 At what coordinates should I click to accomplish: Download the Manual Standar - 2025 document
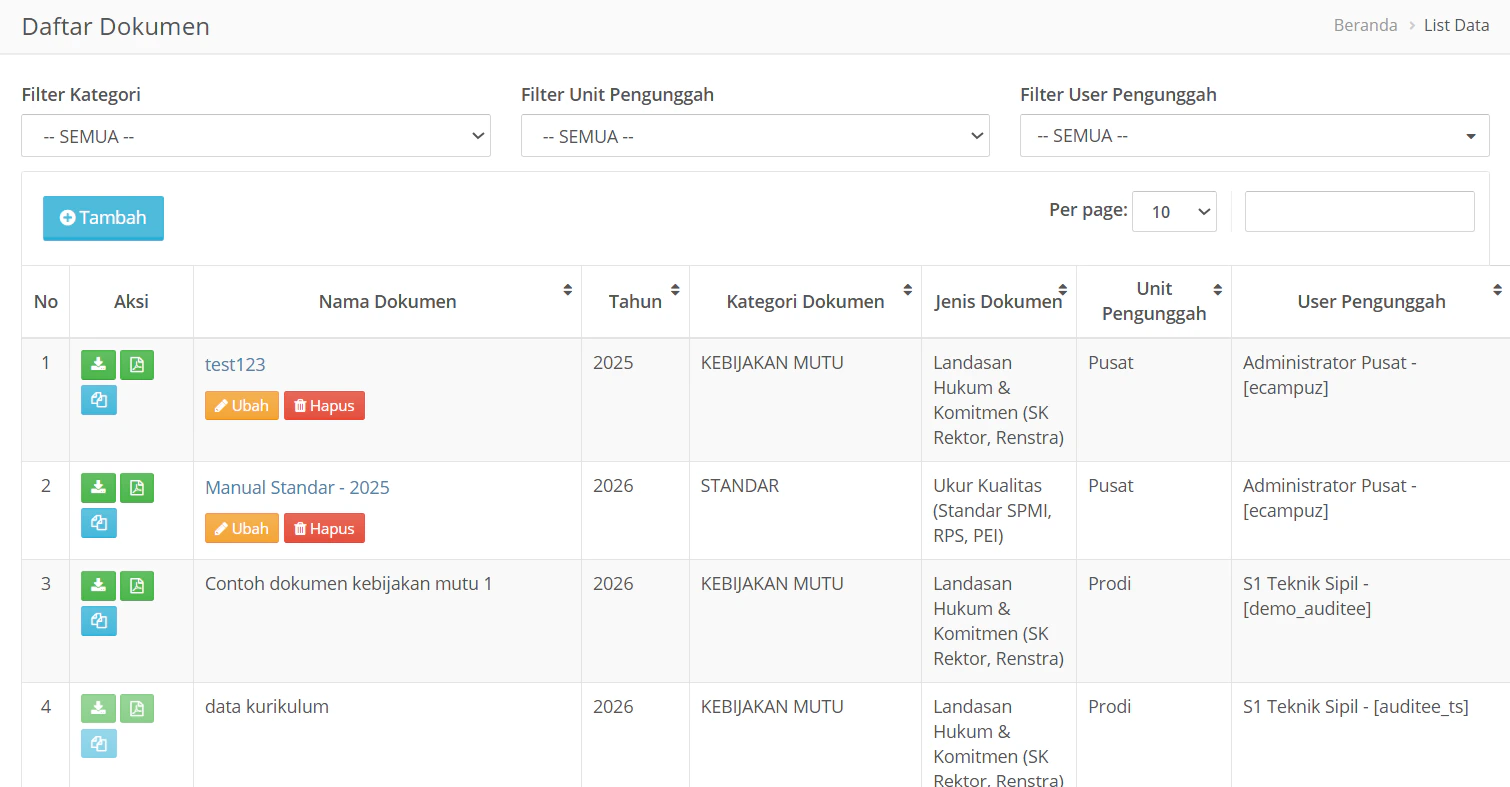pos(97,487)
